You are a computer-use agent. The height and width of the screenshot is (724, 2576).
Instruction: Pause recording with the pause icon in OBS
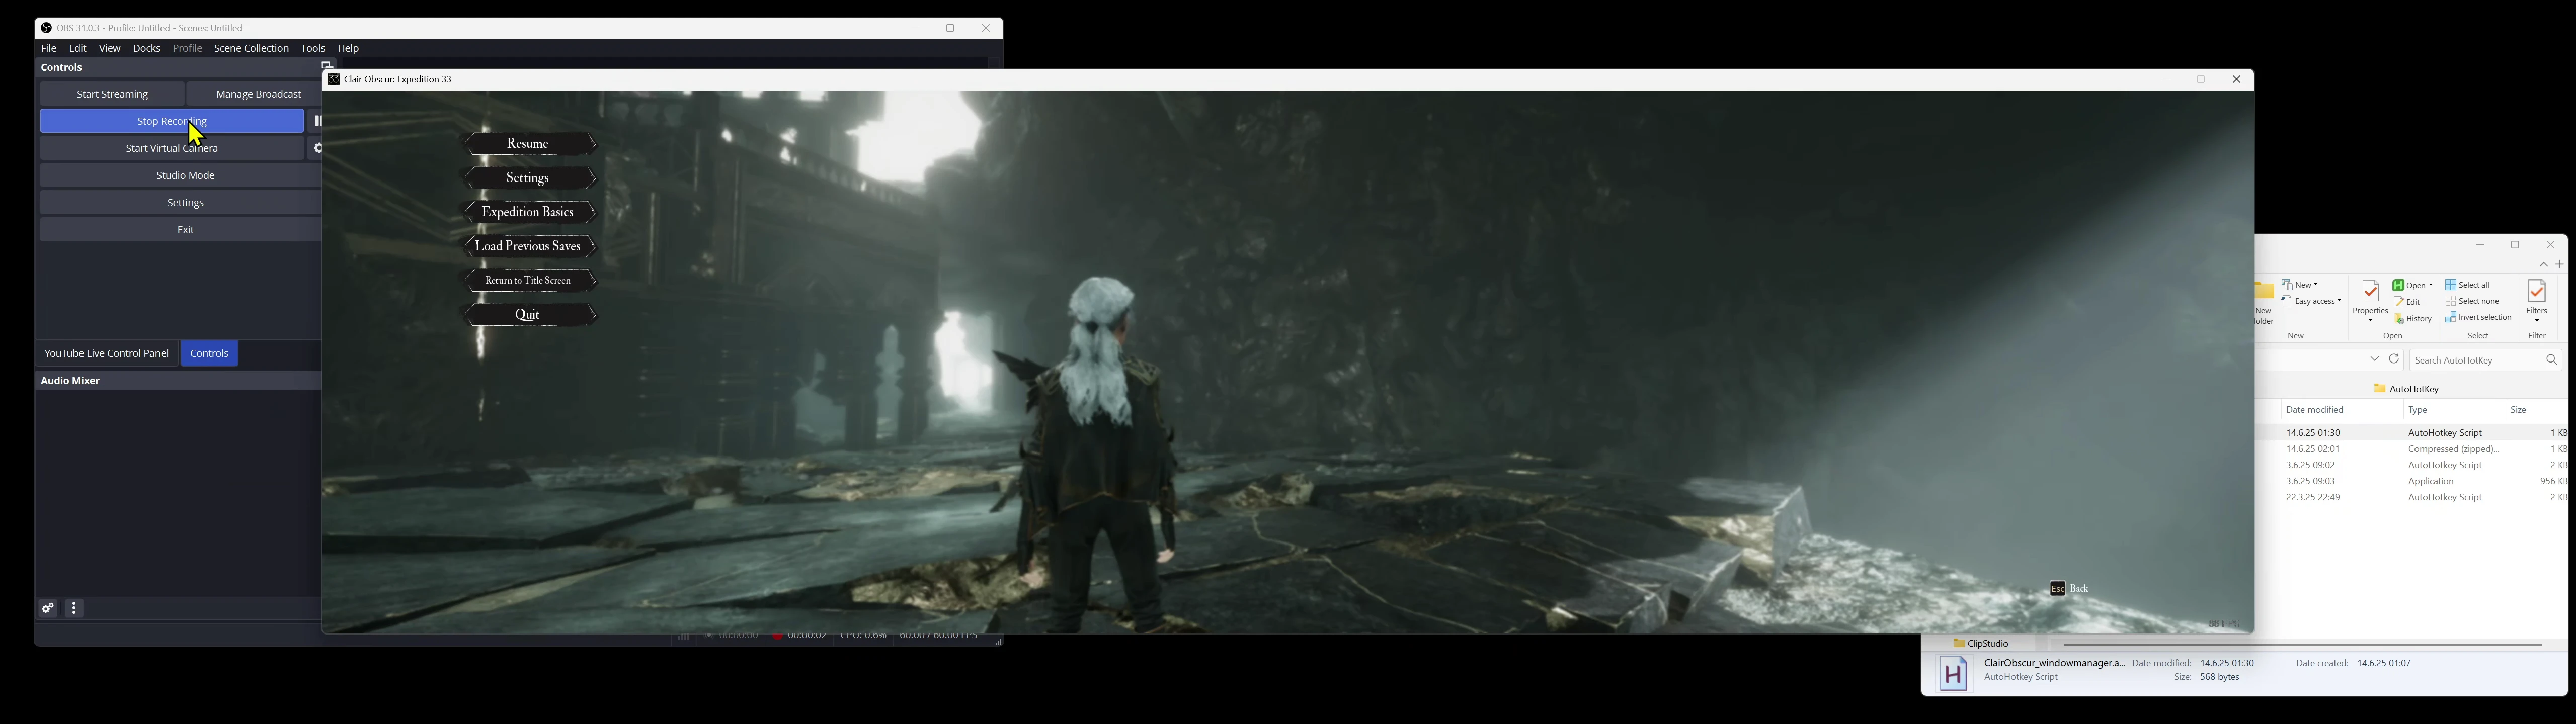pos(317,121)
